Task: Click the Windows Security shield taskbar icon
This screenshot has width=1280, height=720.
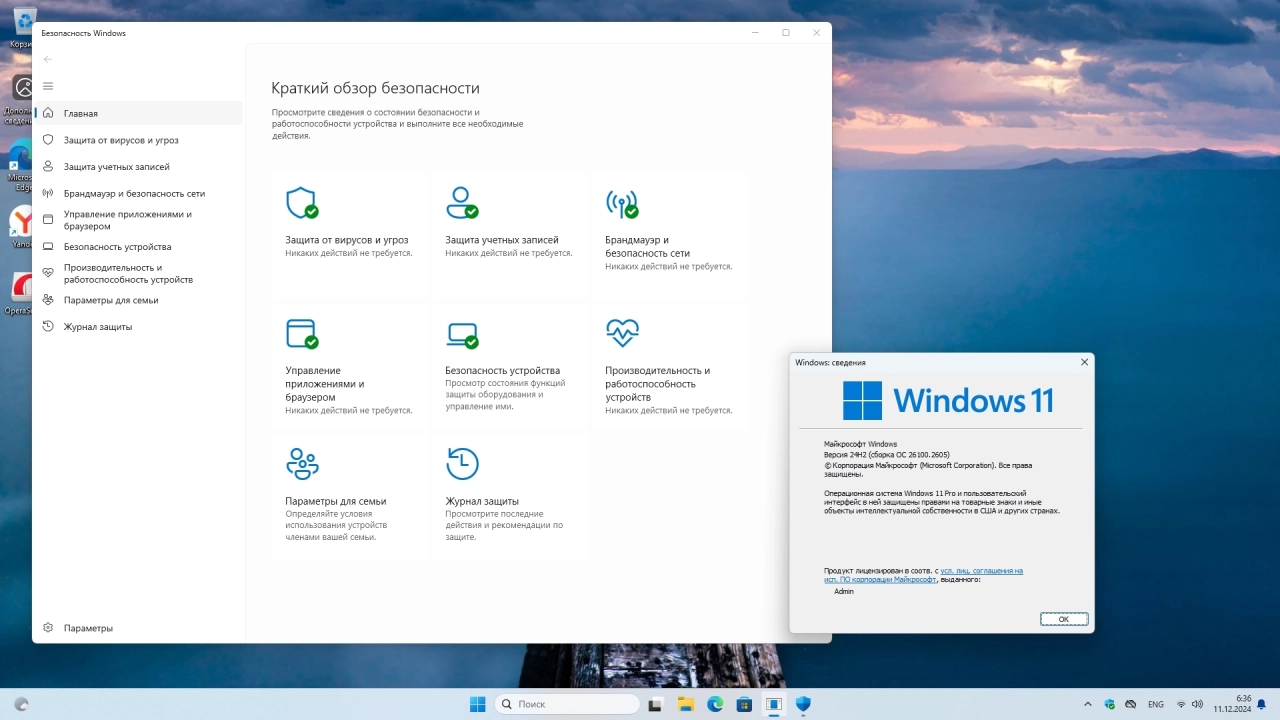Action: 803,704
